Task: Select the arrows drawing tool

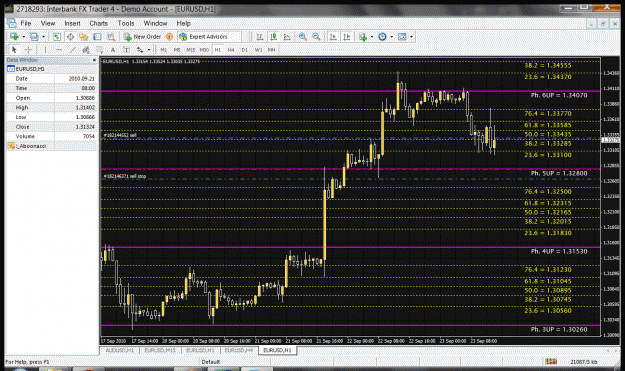Action: pyautogui.click(x=140, y=50)
